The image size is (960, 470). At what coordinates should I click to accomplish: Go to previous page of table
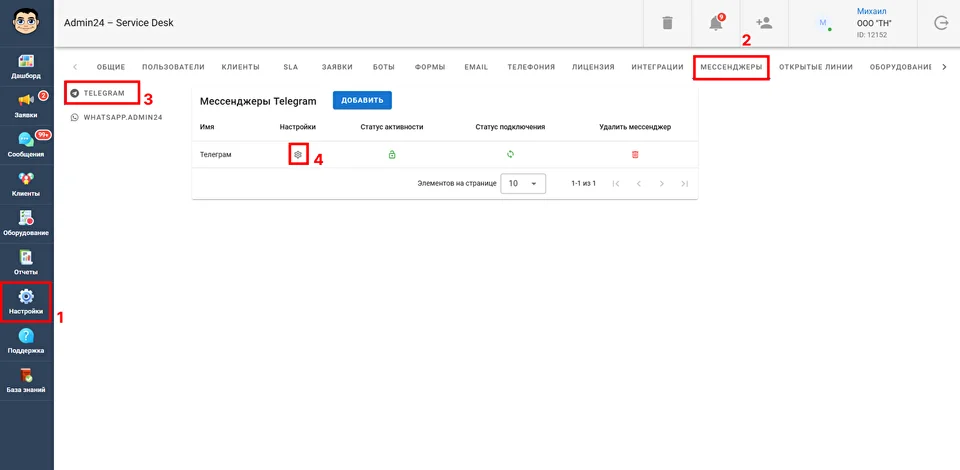pos(639,184)
